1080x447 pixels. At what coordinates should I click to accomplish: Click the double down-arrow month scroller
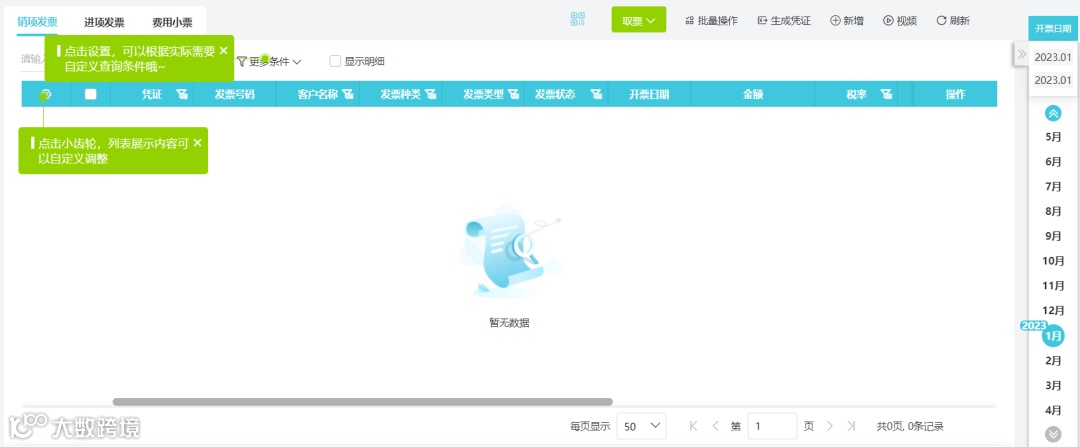(1053, 434)
